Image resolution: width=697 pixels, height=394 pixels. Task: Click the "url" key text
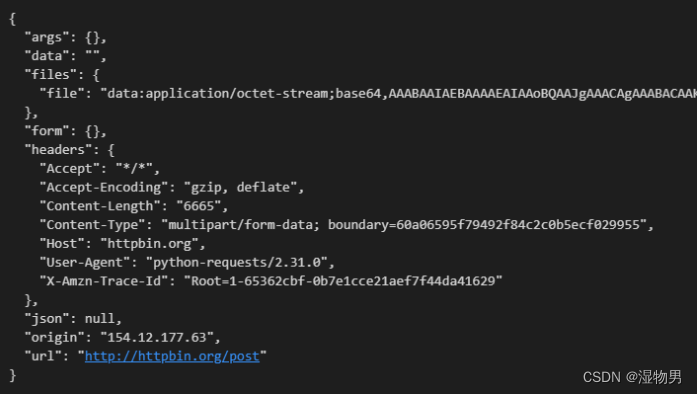(43, 356)
